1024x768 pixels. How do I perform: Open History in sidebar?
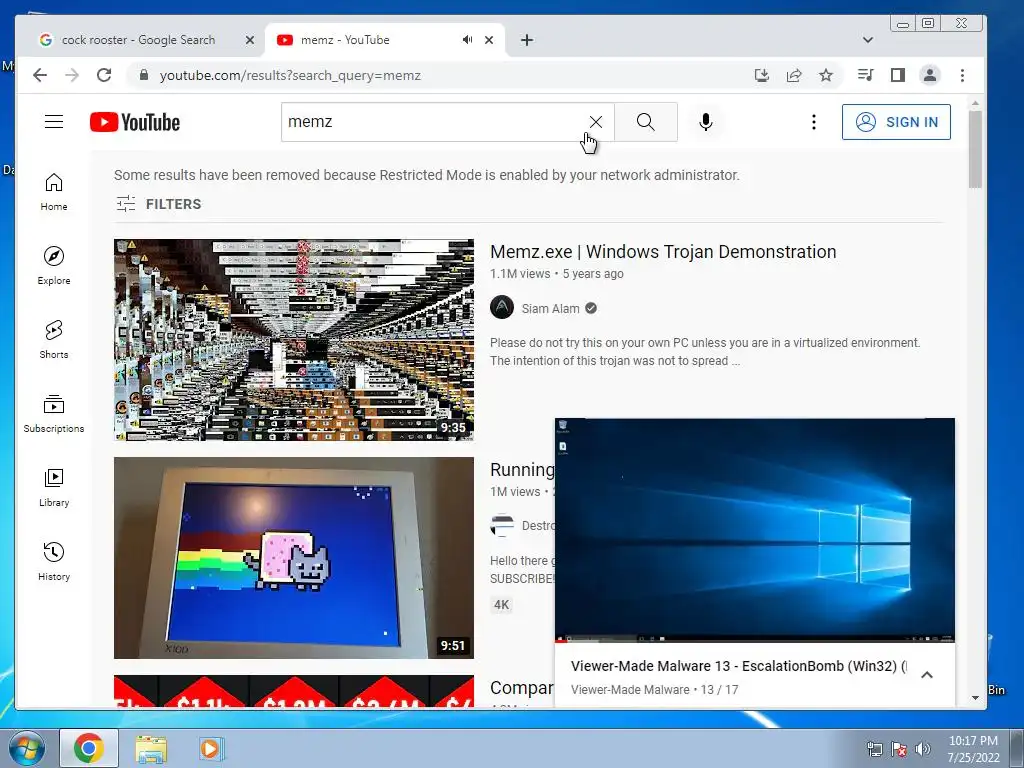(x=54, y=562)
